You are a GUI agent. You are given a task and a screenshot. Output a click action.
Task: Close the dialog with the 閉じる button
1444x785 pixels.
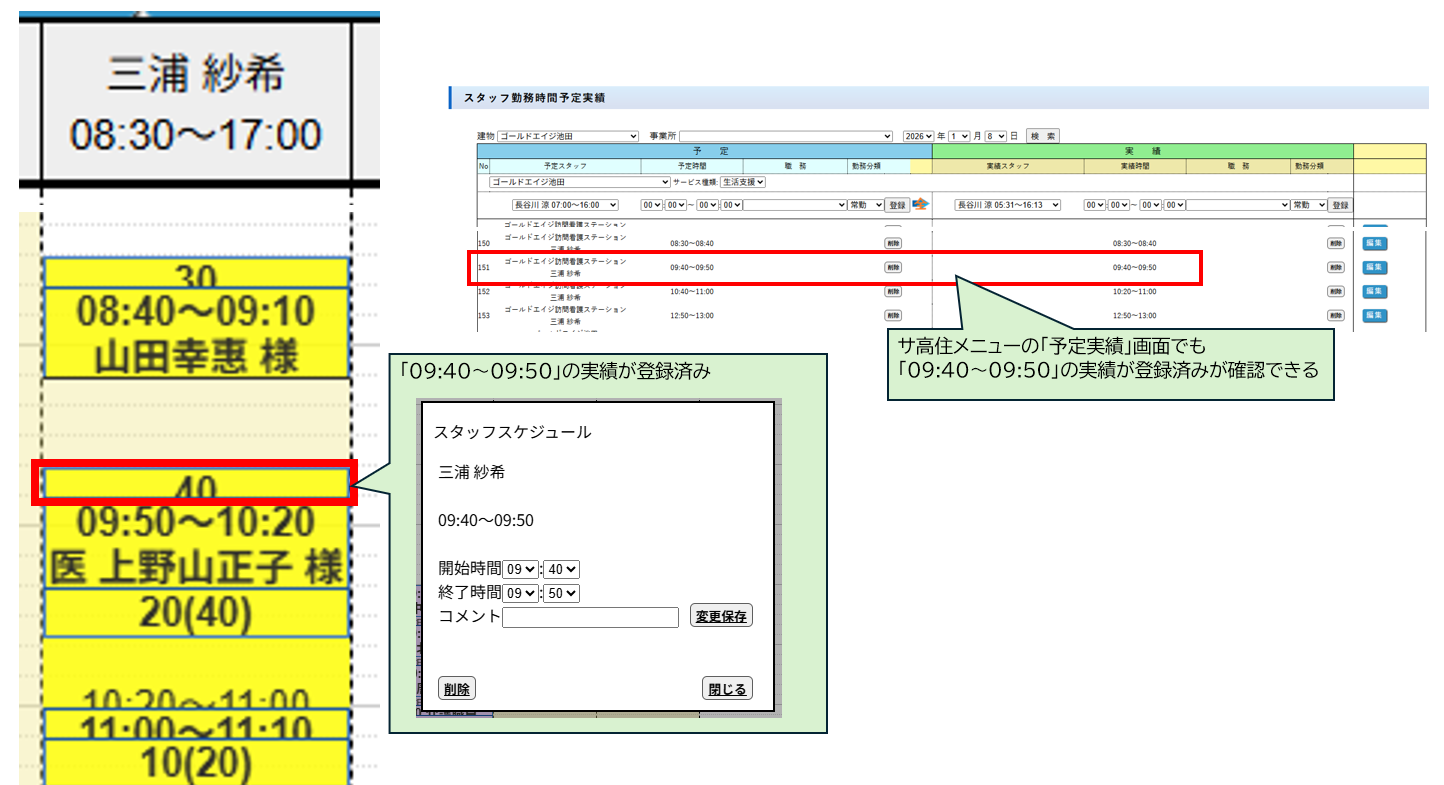pyautogui.click(x=727, y=688)
